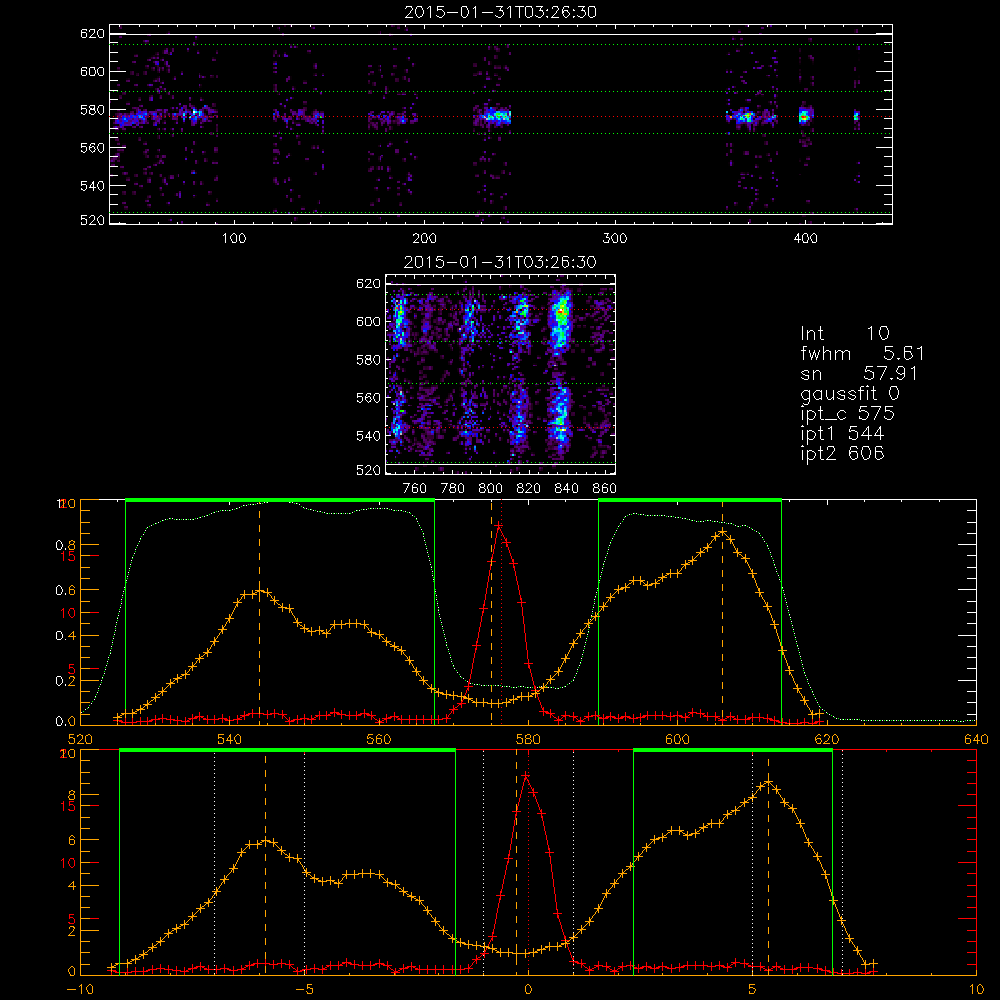Click the brightest streak near 840 in middle image upper band
This screenshot has height=1000, width=1000.
tap(561, 312)
